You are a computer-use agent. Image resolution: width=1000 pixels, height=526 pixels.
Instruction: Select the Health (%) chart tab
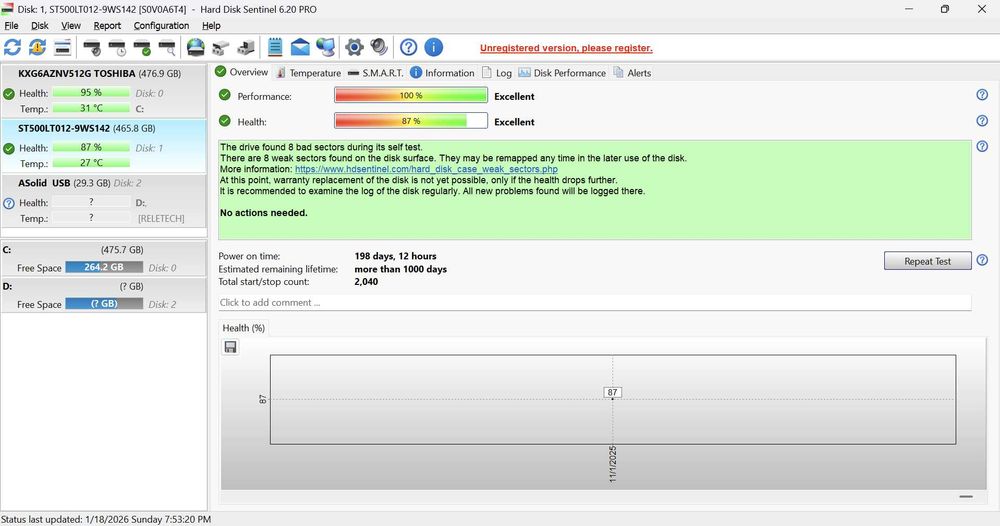click(x=244, y=328)
